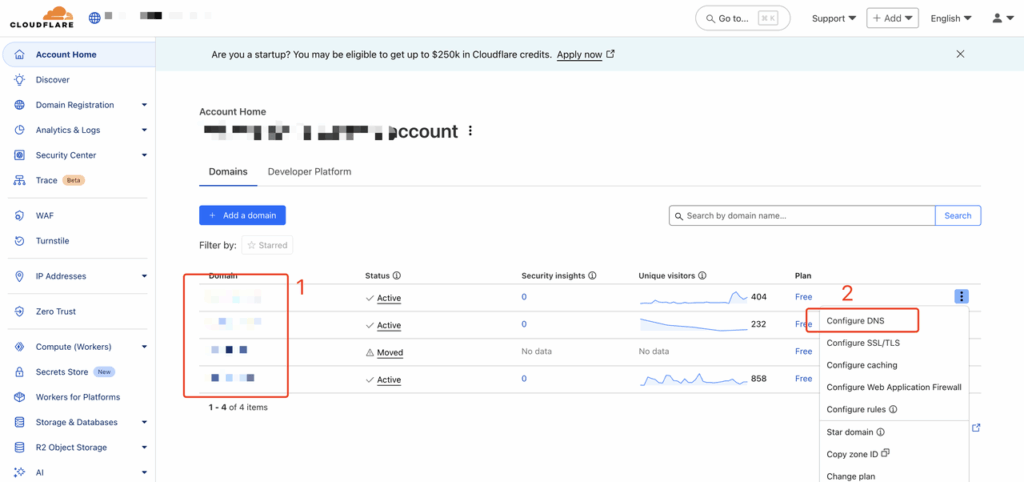Click the Free plan link in second row
Screen dimensions: 1024x482
tap(803, 324)
